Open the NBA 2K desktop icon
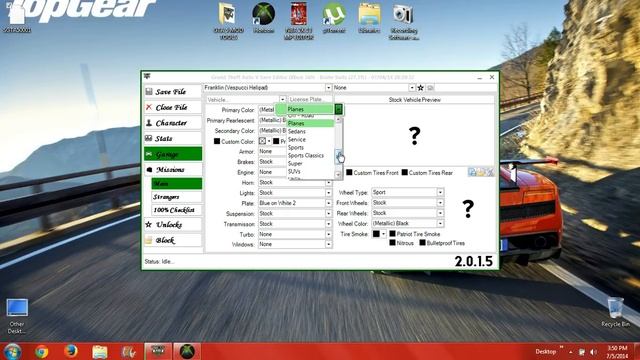640x360 pixels. point(299,21)
